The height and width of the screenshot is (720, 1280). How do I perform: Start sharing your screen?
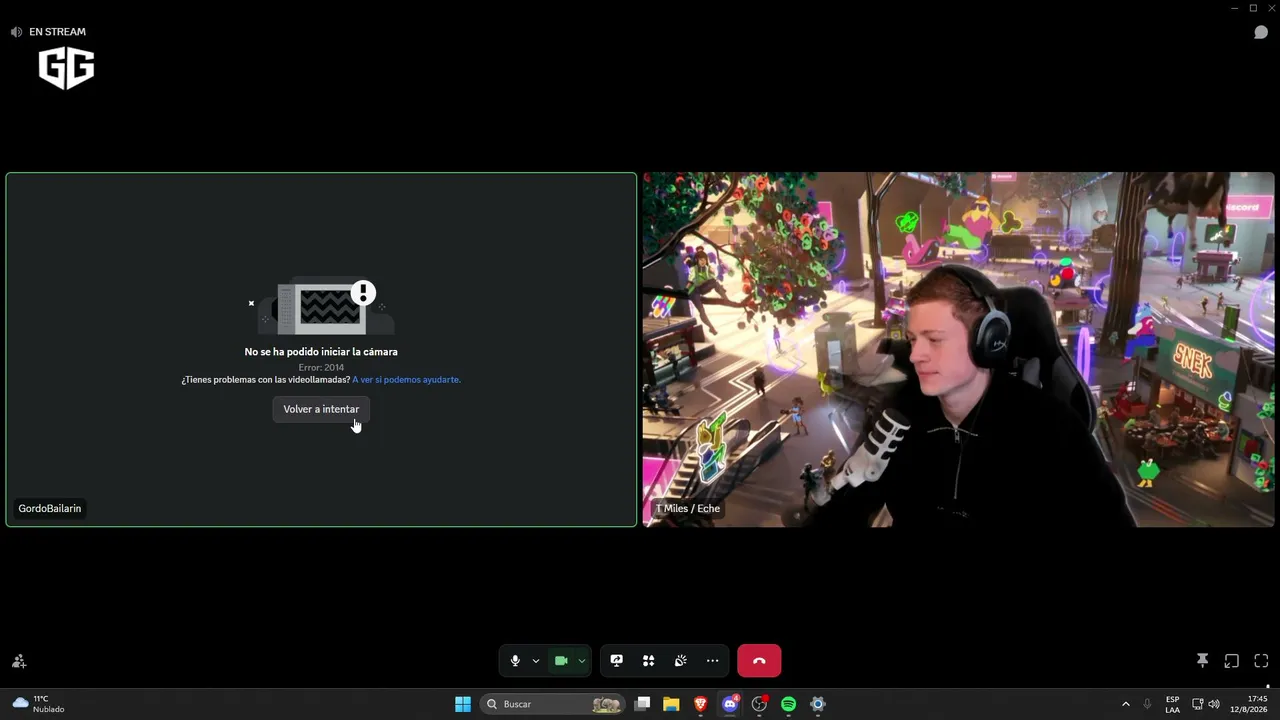[x=617, y=661]
